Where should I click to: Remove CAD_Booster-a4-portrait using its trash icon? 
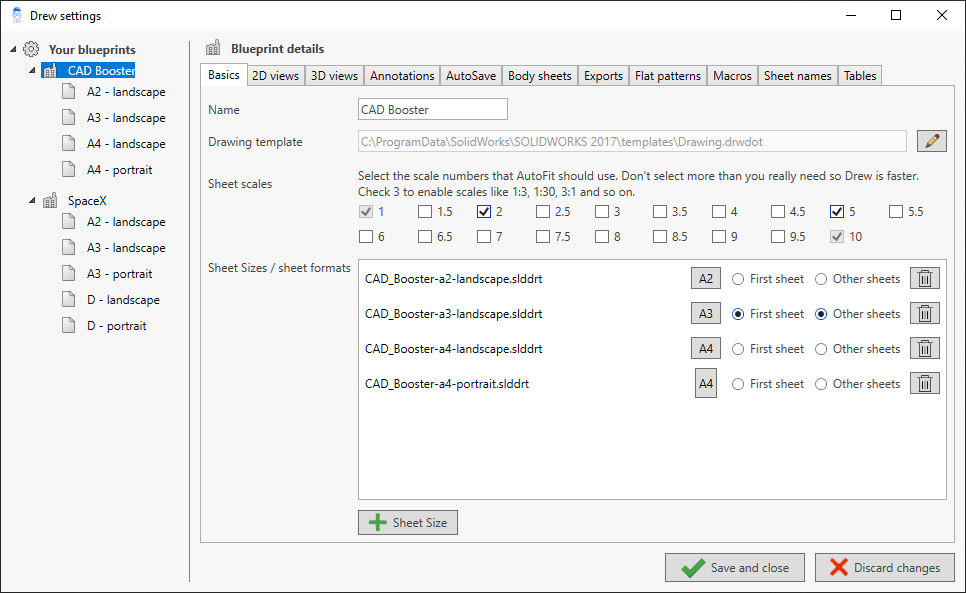[x=924, y=384]
